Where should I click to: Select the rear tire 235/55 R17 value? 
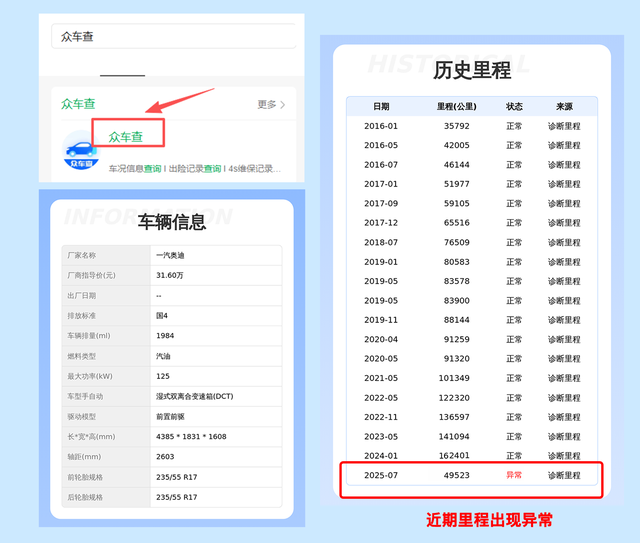(x=177, y=497)
